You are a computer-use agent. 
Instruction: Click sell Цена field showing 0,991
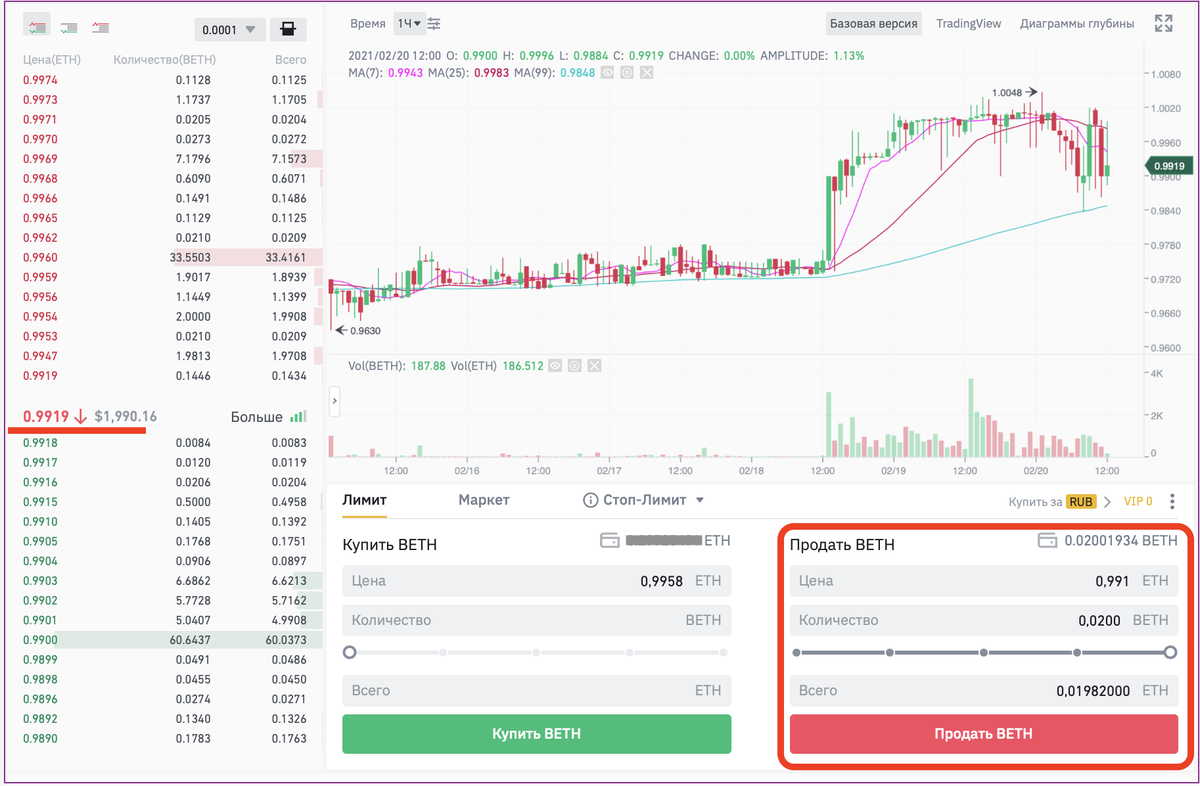click(x=984, y=581)
